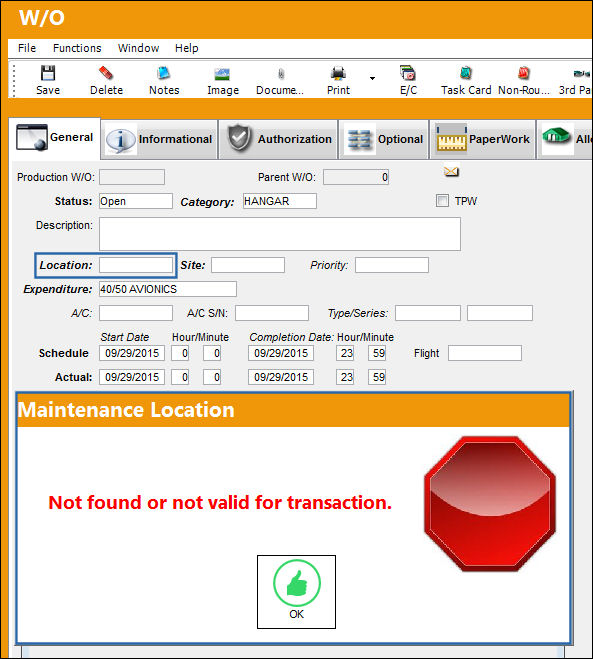This screenshot has width=593, height=659.
Task: Click the A/C input field
Action: (x=136, y=313)
